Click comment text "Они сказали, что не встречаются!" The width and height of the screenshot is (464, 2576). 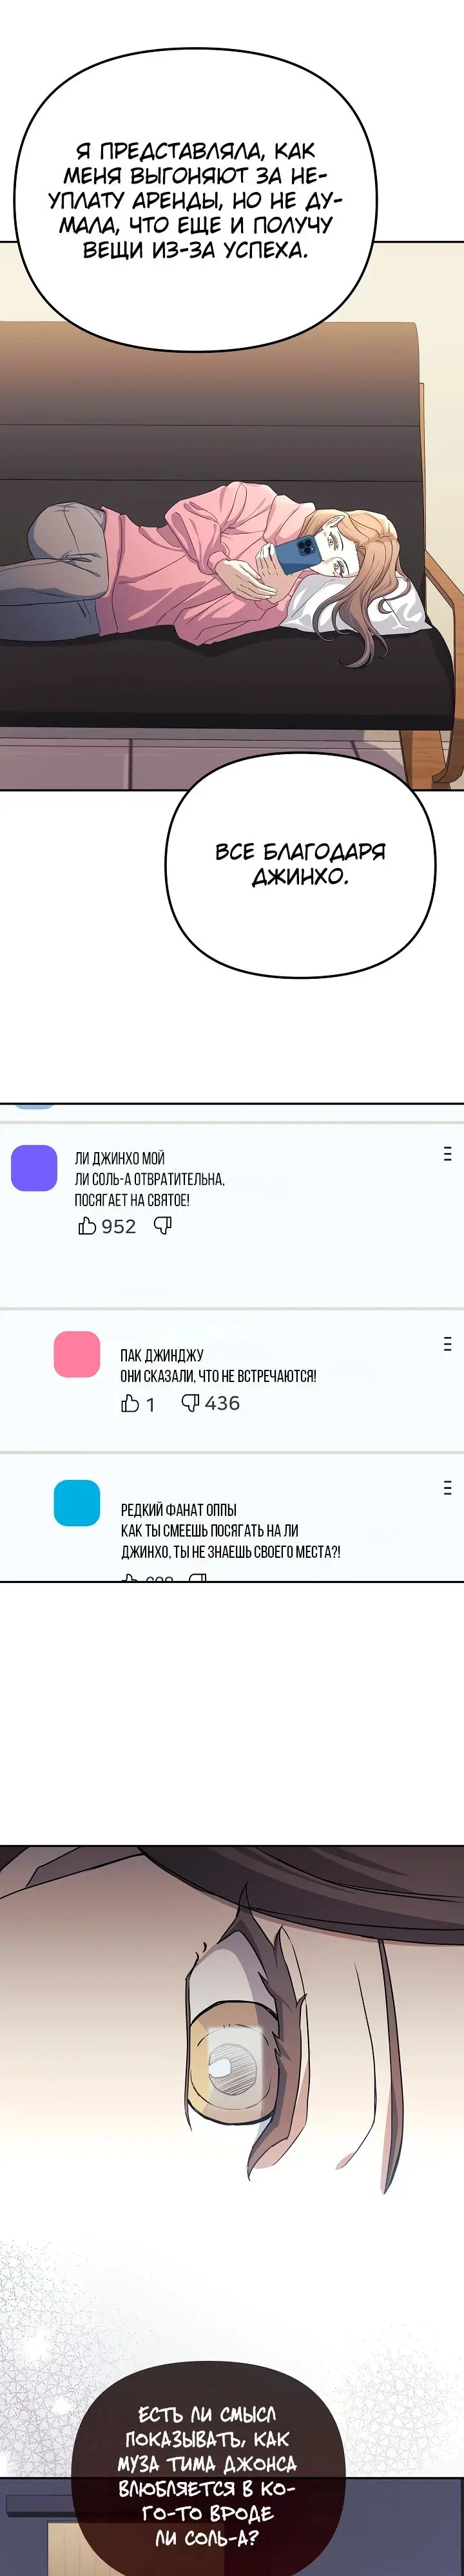218,1376
